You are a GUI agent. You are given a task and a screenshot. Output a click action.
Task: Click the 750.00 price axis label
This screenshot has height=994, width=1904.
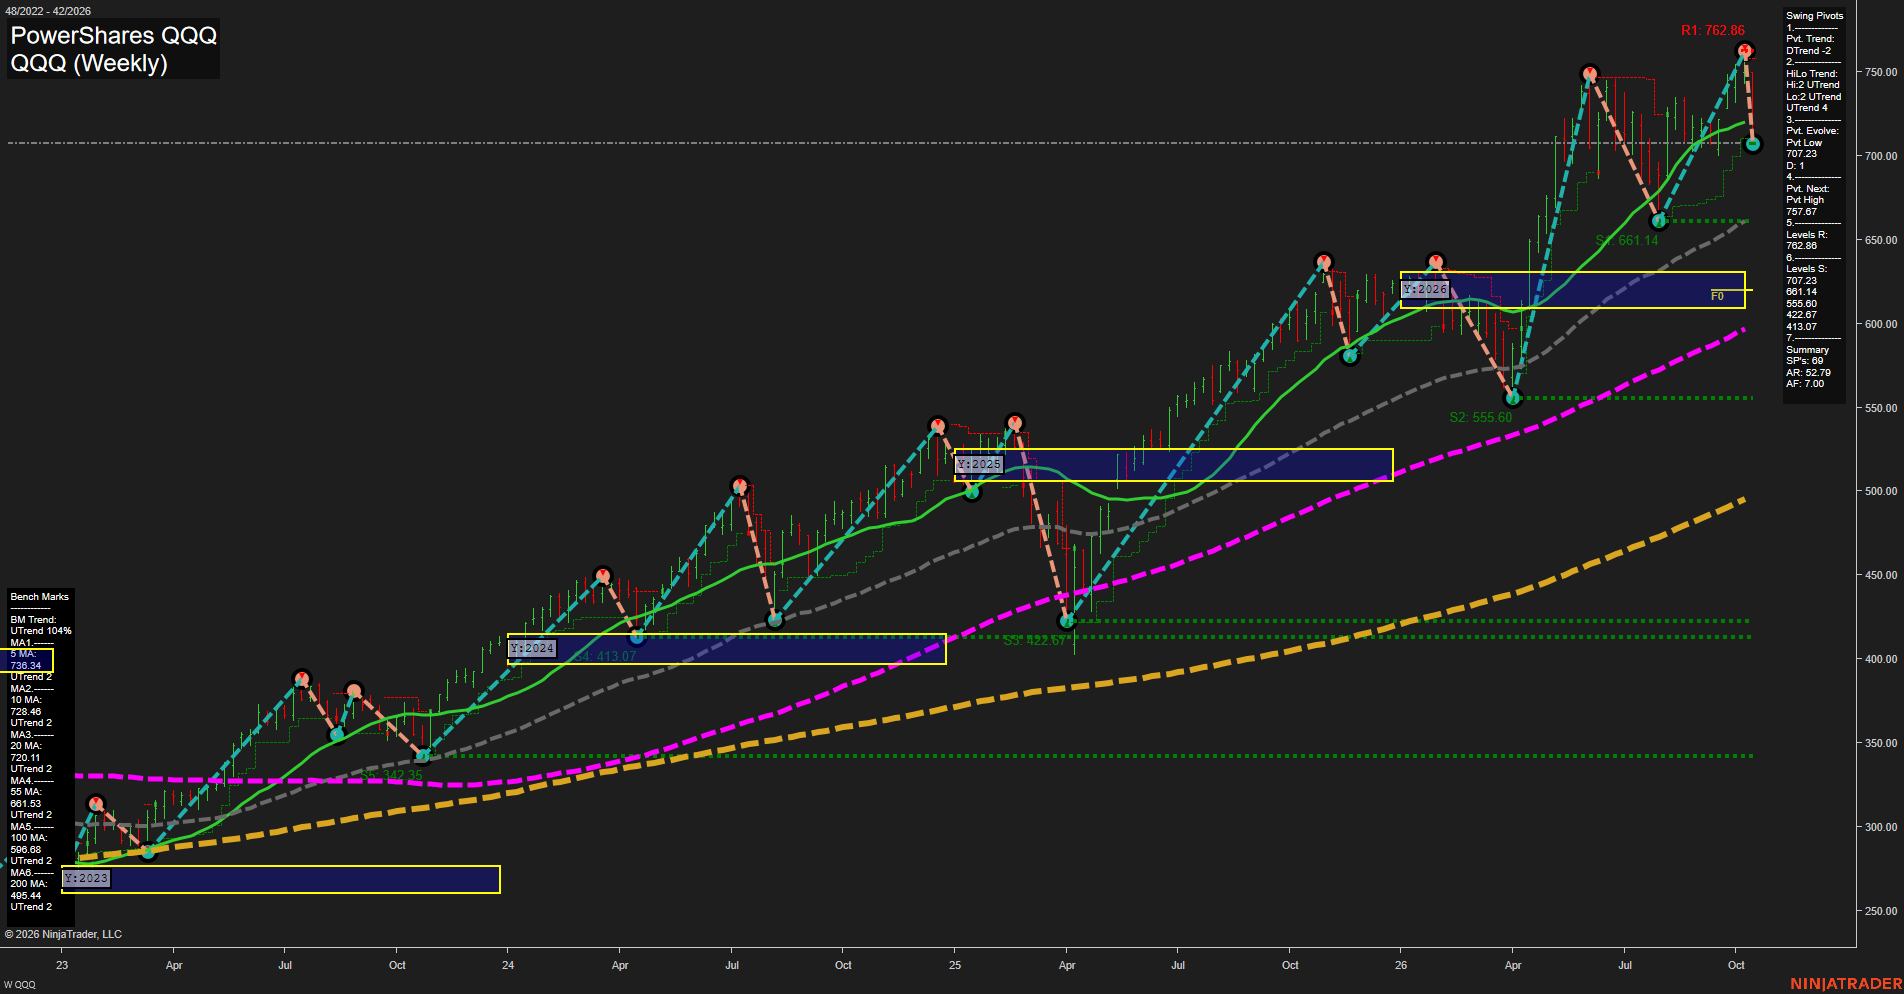click(x=1881, y=72)
